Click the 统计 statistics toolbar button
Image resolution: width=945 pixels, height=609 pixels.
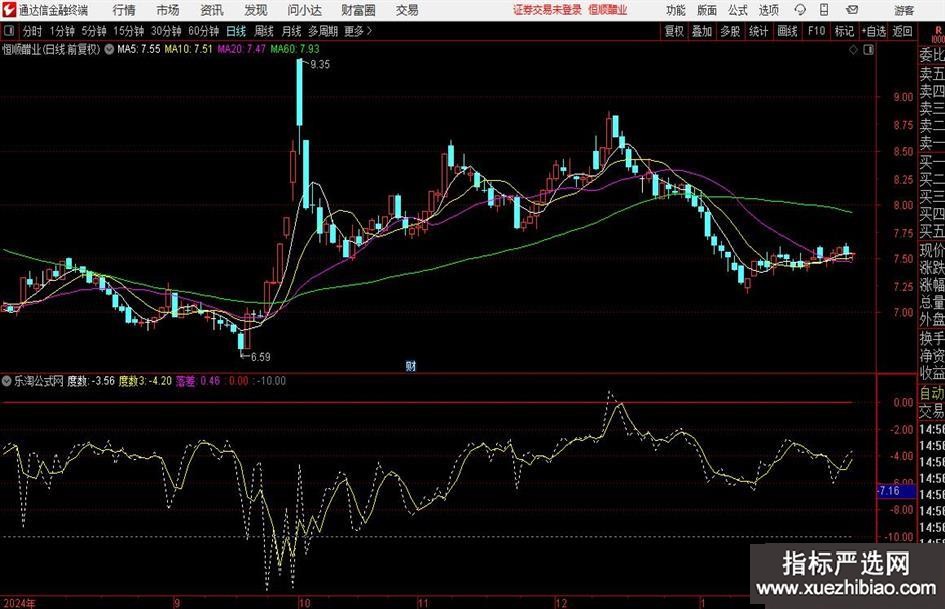click(x=758, y=31)
